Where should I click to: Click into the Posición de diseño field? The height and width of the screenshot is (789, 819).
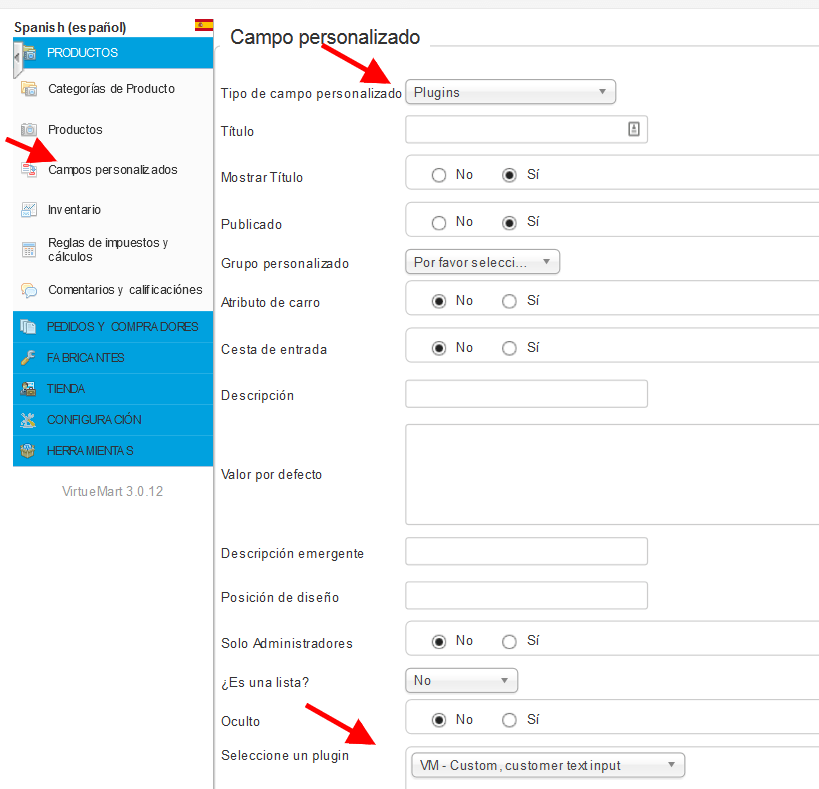(x=526, y=595)
